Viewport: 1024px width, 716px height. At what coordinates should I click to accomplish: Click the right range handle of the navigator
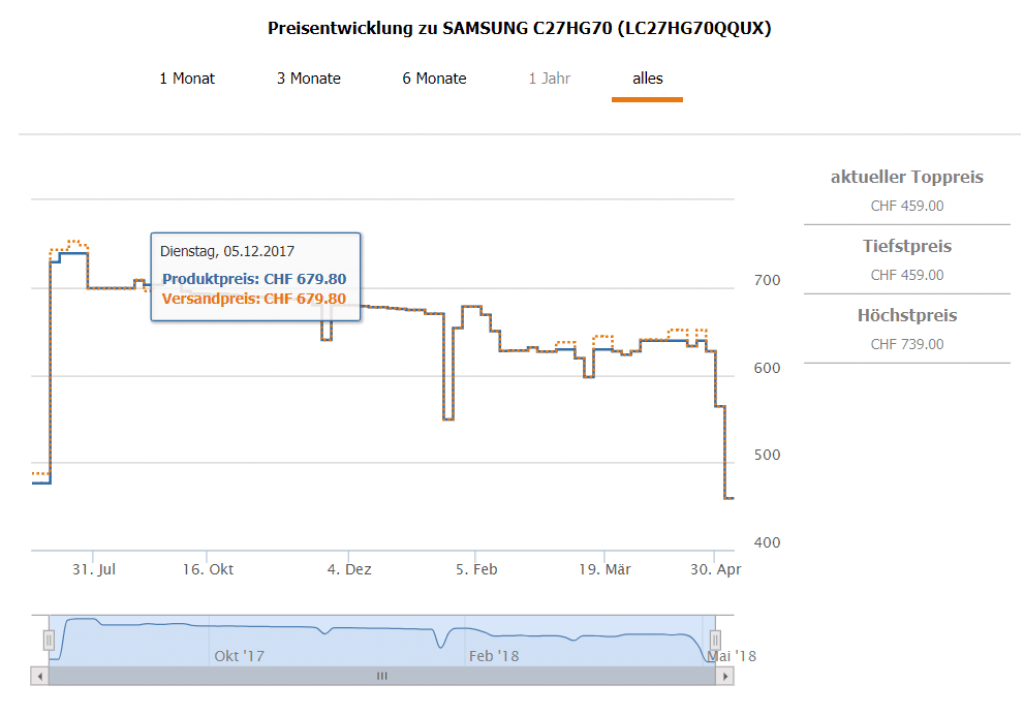click(x=715, y=640)
